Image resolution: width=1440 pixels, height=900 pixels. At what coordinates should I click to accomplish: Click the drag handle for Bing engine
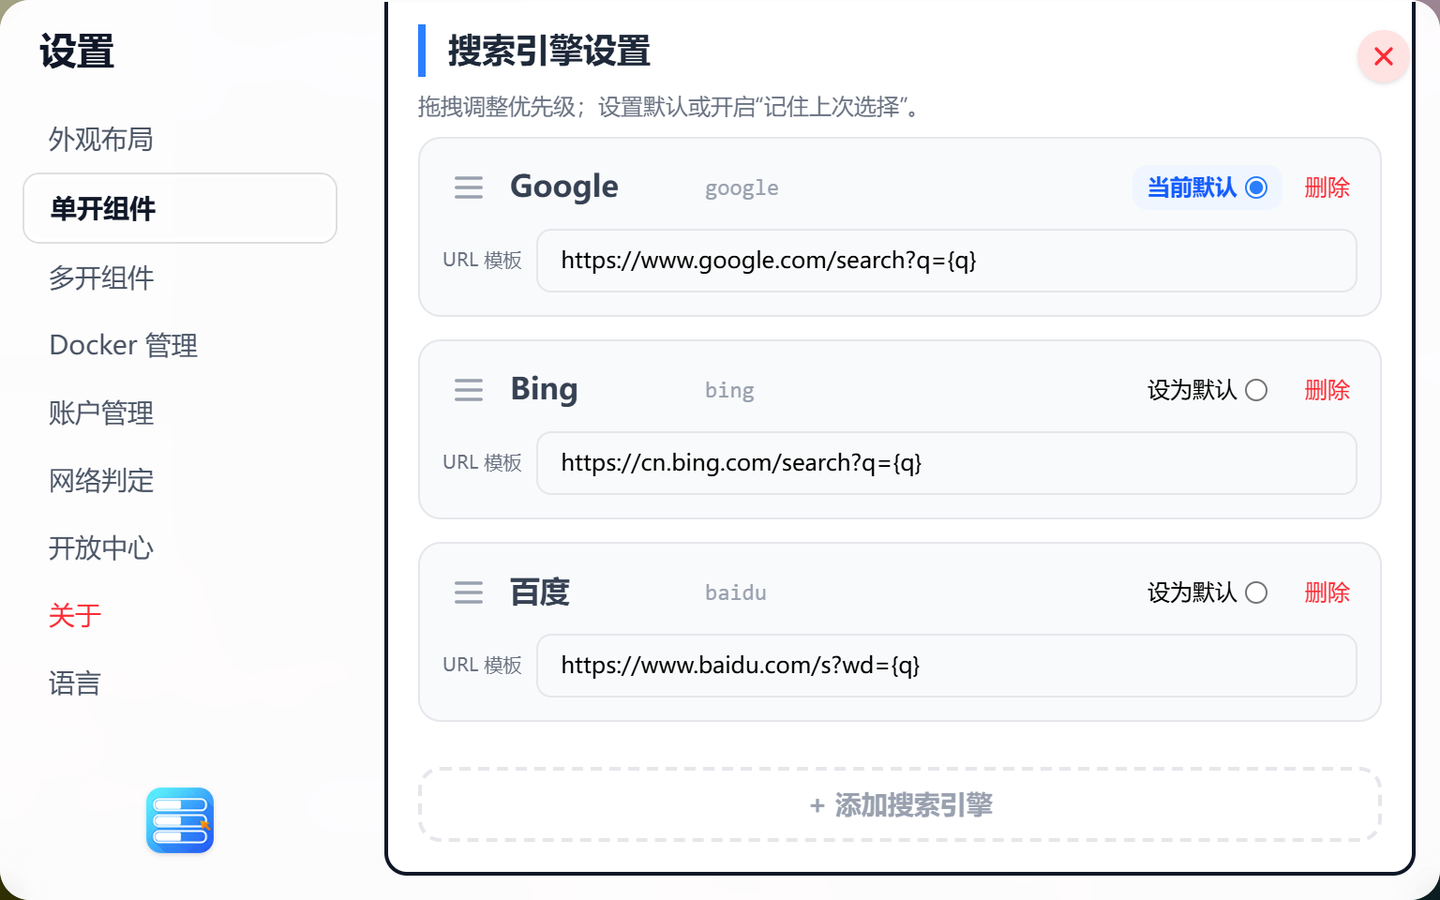coord(468,390)
